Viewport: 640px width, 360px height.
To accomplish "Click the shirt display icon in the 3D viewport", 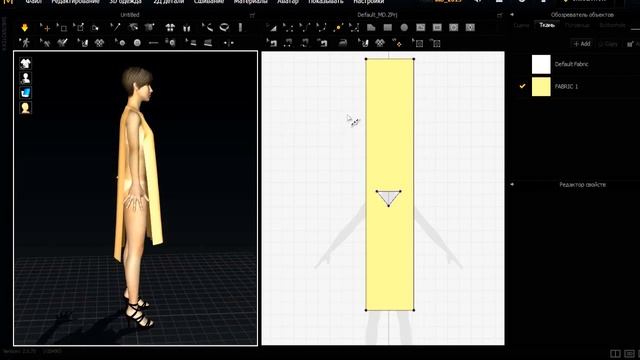I will (x=25, y=63).
